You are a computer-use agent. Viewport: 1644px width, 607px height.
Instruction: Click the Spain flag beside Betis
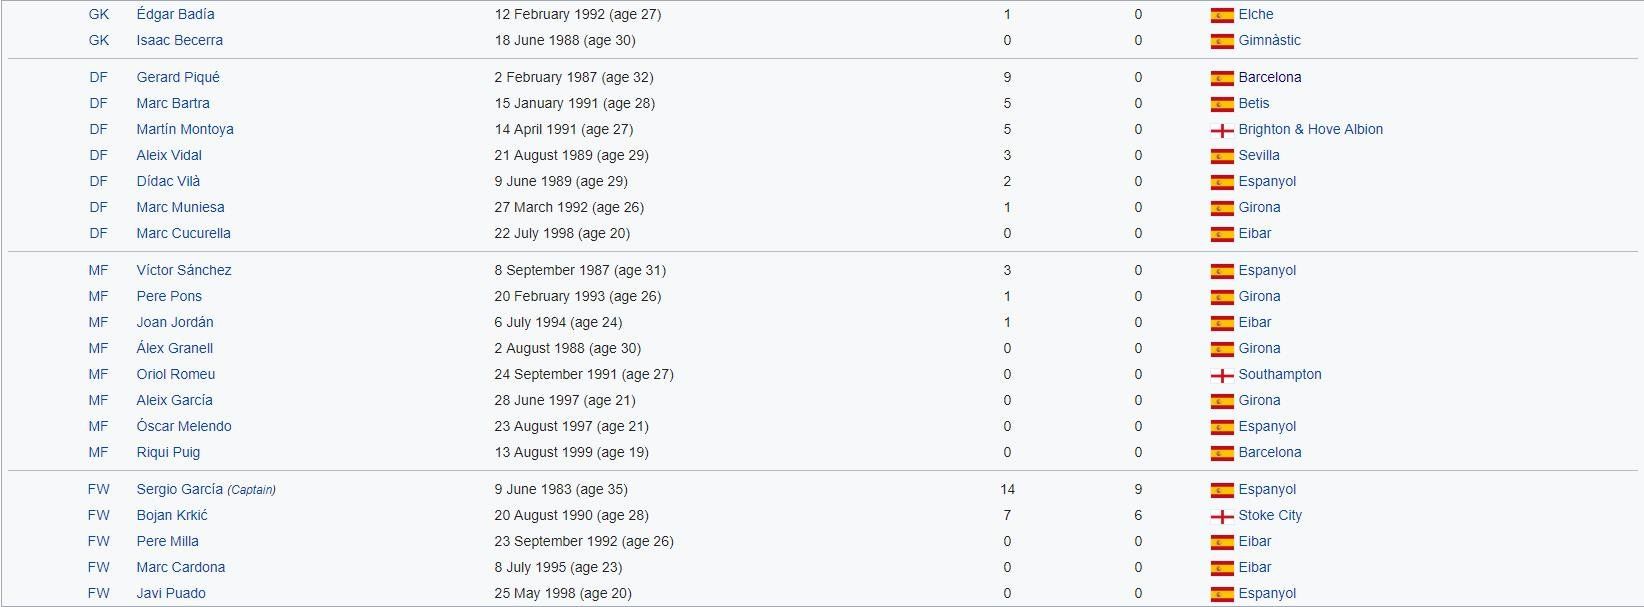(1221, 104)
